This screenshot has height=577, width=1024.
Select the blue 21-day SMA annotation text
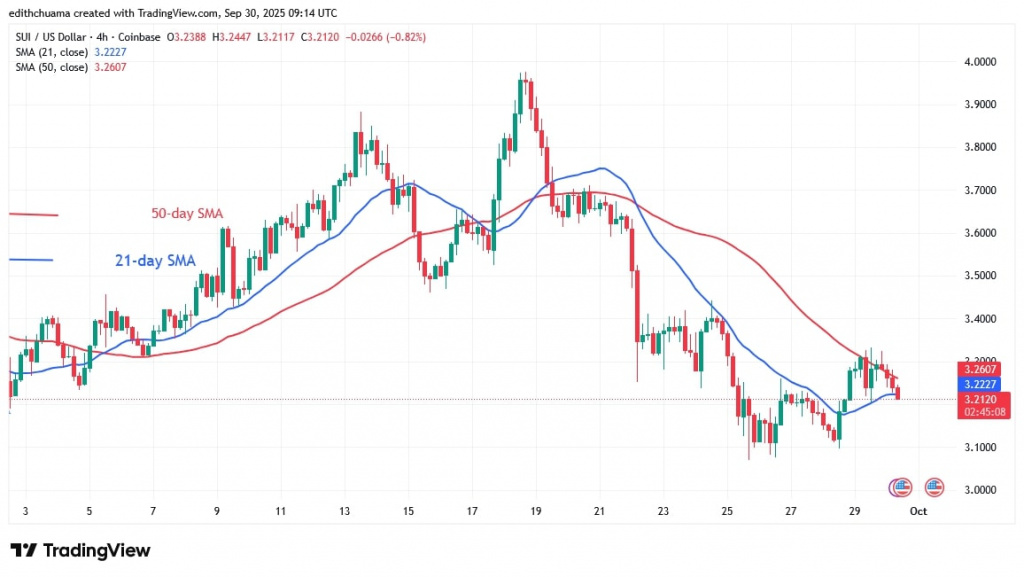click(x=152, y=261)
